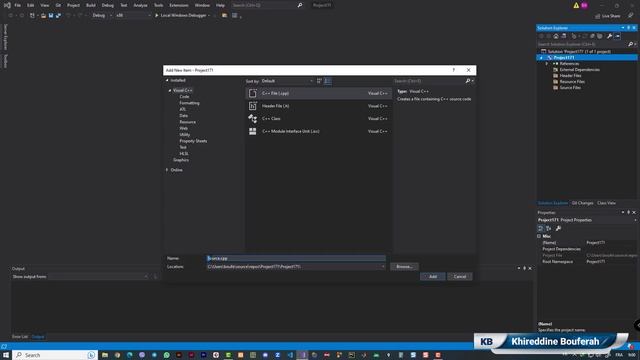The width and height of the screenshot is (640, 360).
Task: Click the warning notification triangle icon
Action: coord(576,5)
